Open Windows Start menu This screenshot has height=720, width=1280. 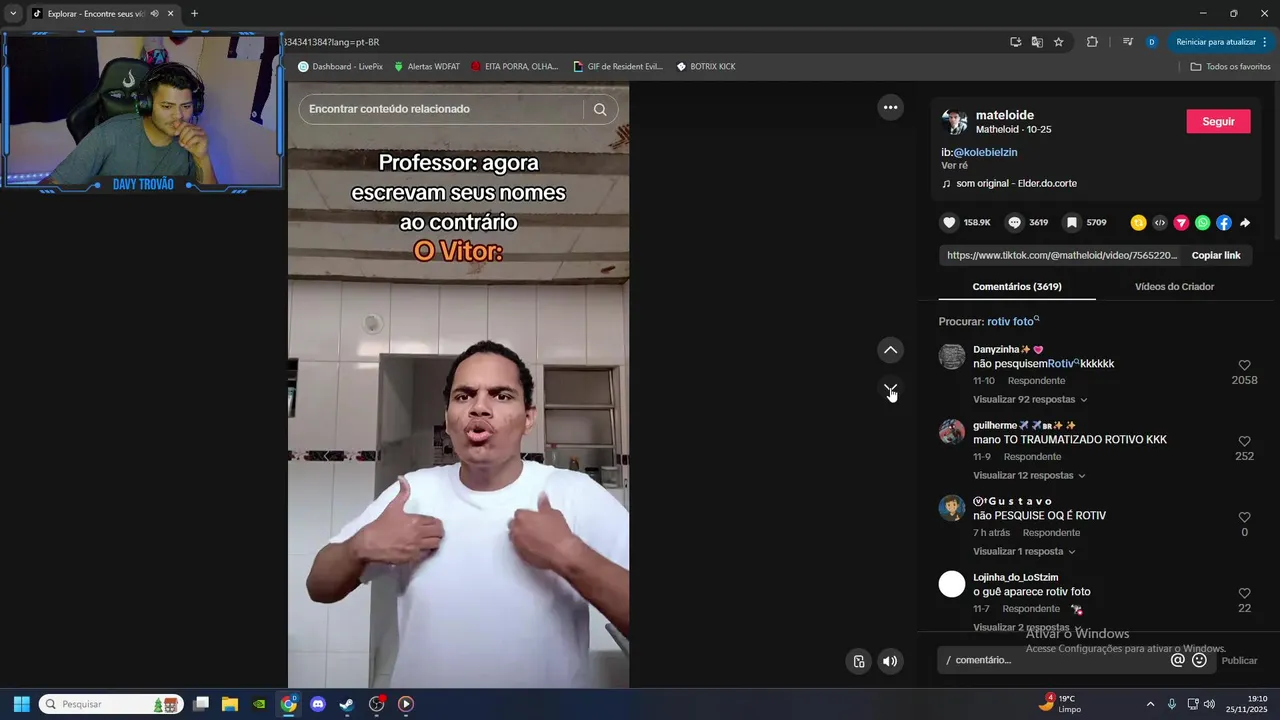[x=21, y=704]
